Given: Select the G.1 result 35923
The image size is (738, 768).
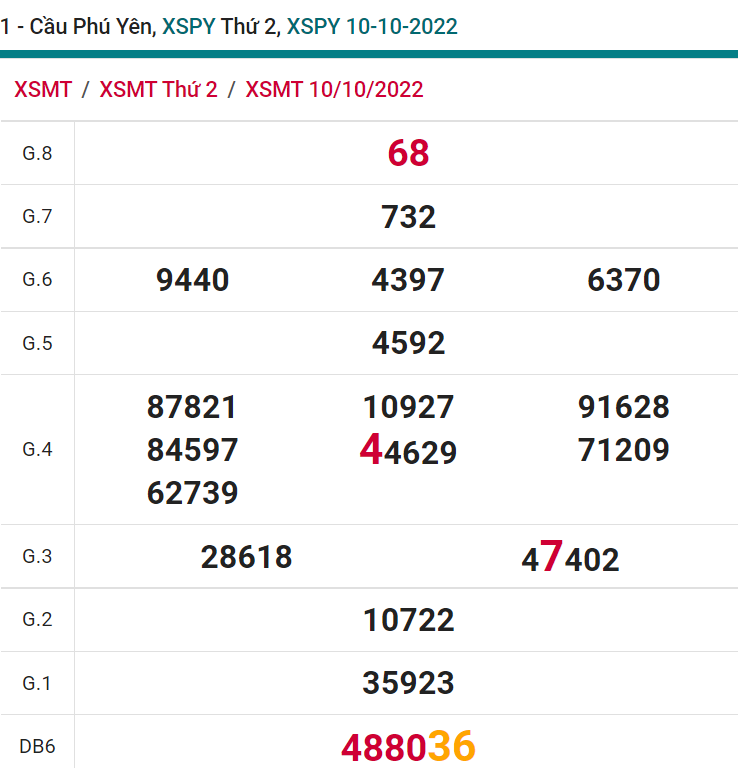Looking at the screenshot, I should pos(408,683).
